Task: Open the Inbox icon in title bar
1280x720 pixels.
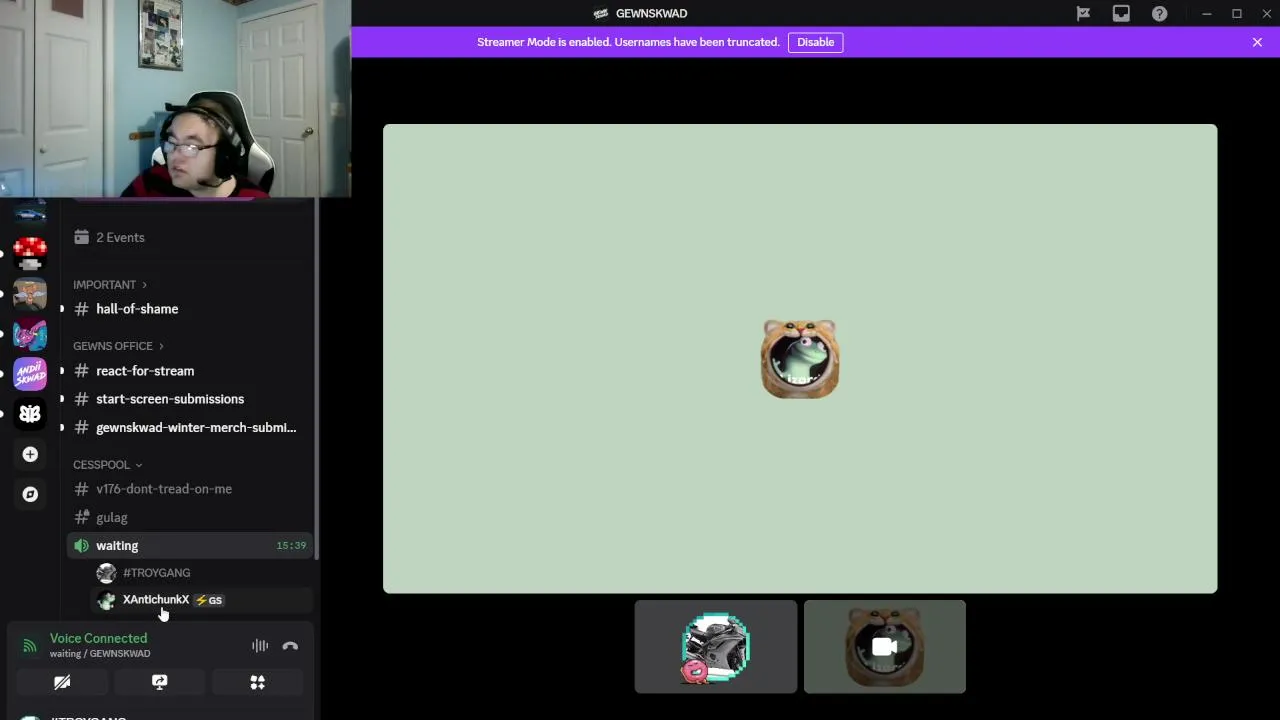Action: pyautogui.click(x=1121, y=13)
